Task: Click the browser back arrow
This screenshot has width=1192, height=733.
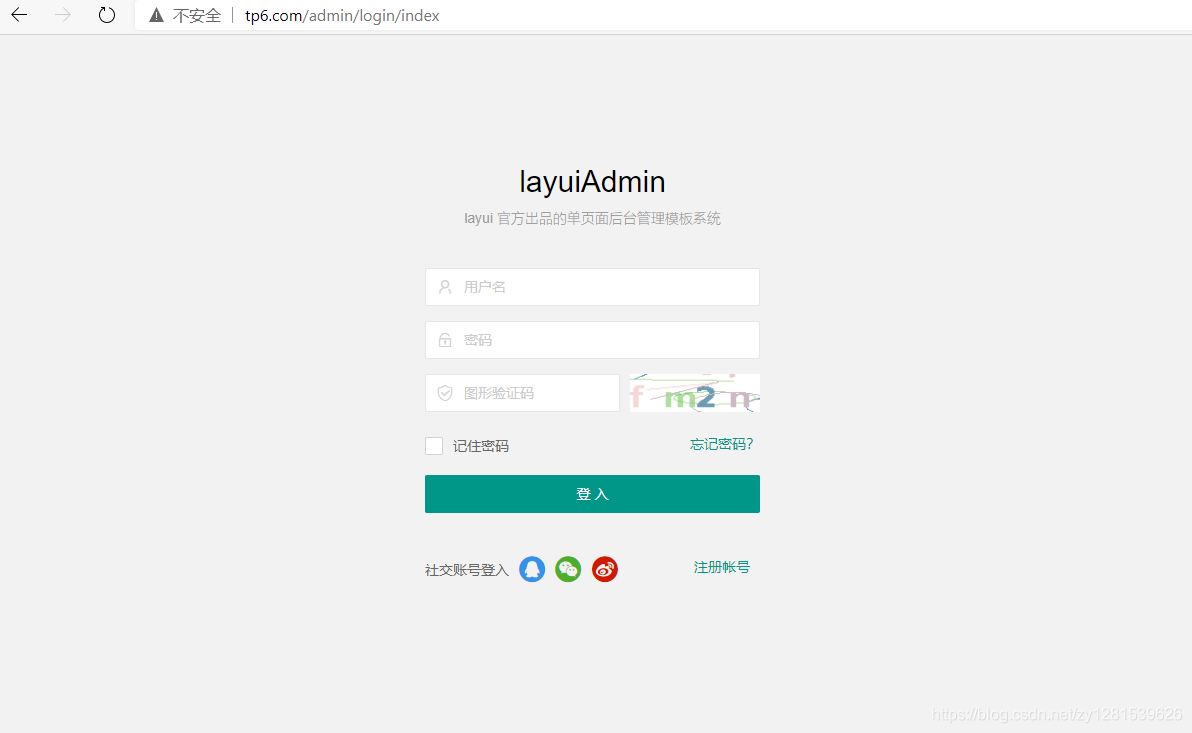Action: (19, 15)
